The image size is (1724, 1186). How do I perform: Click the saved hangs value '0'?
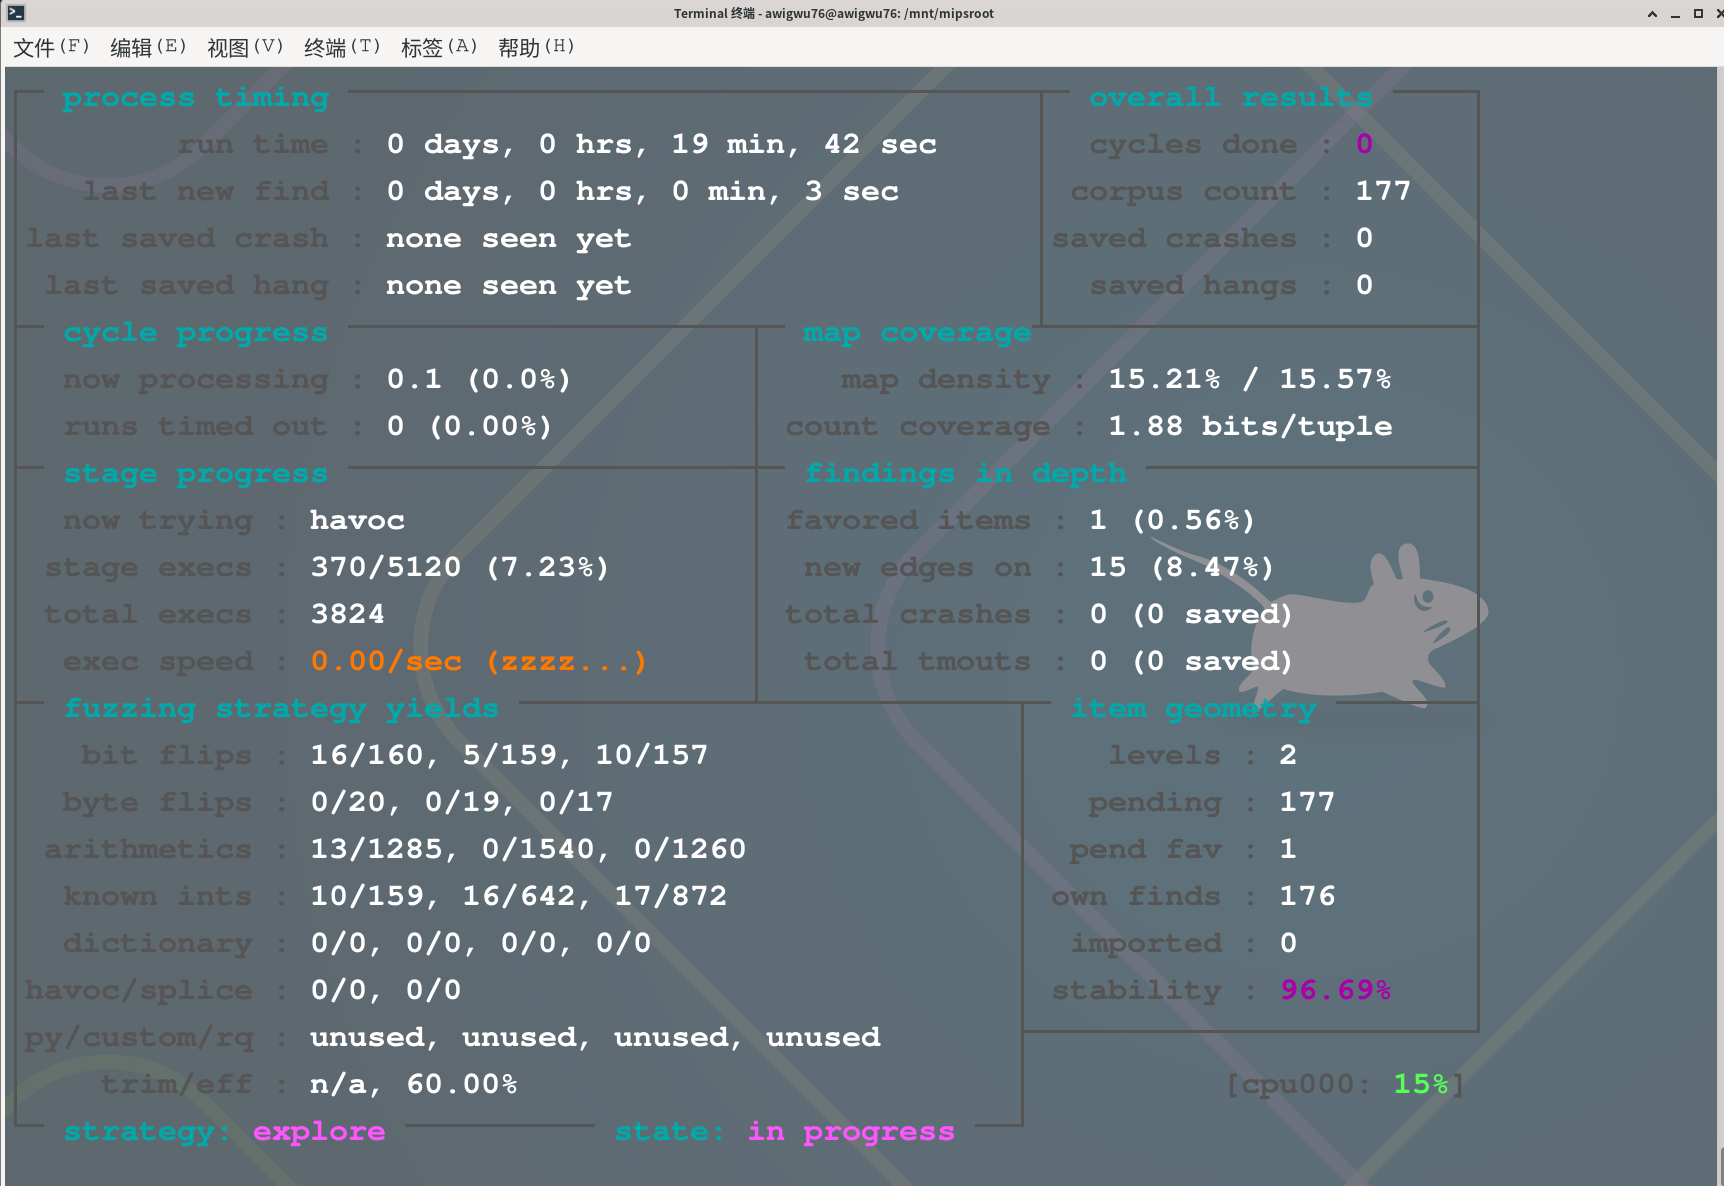point(1364,285)
